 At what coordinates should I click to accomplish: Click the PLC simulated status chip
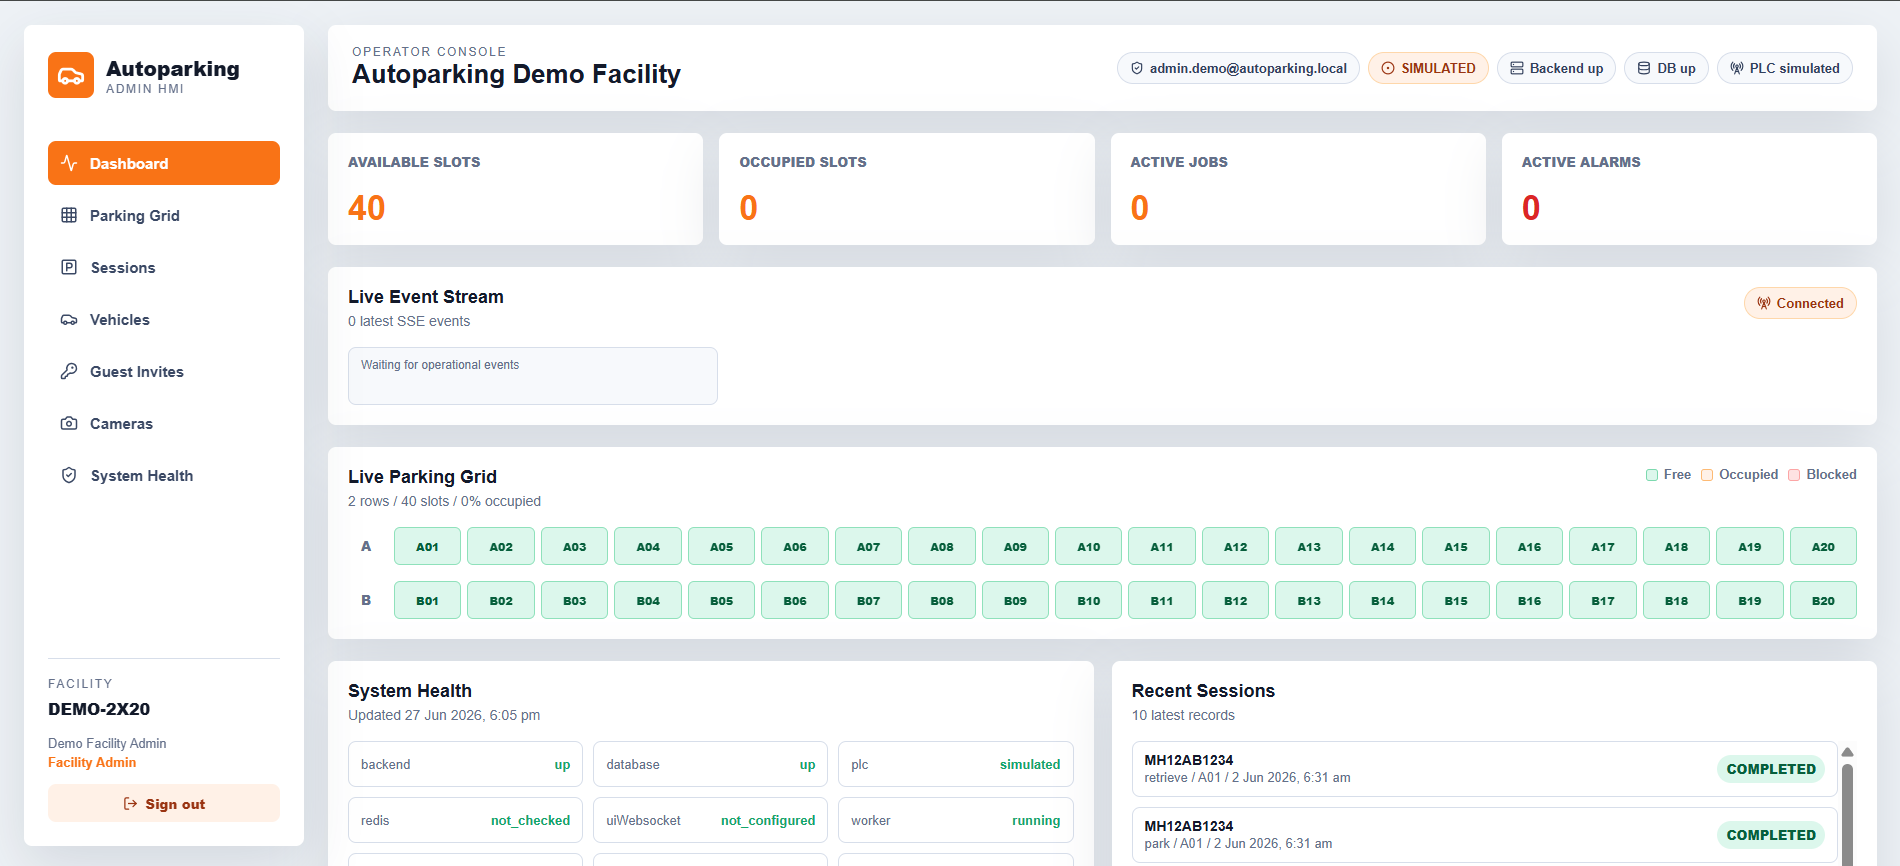tap(1785, 68)
